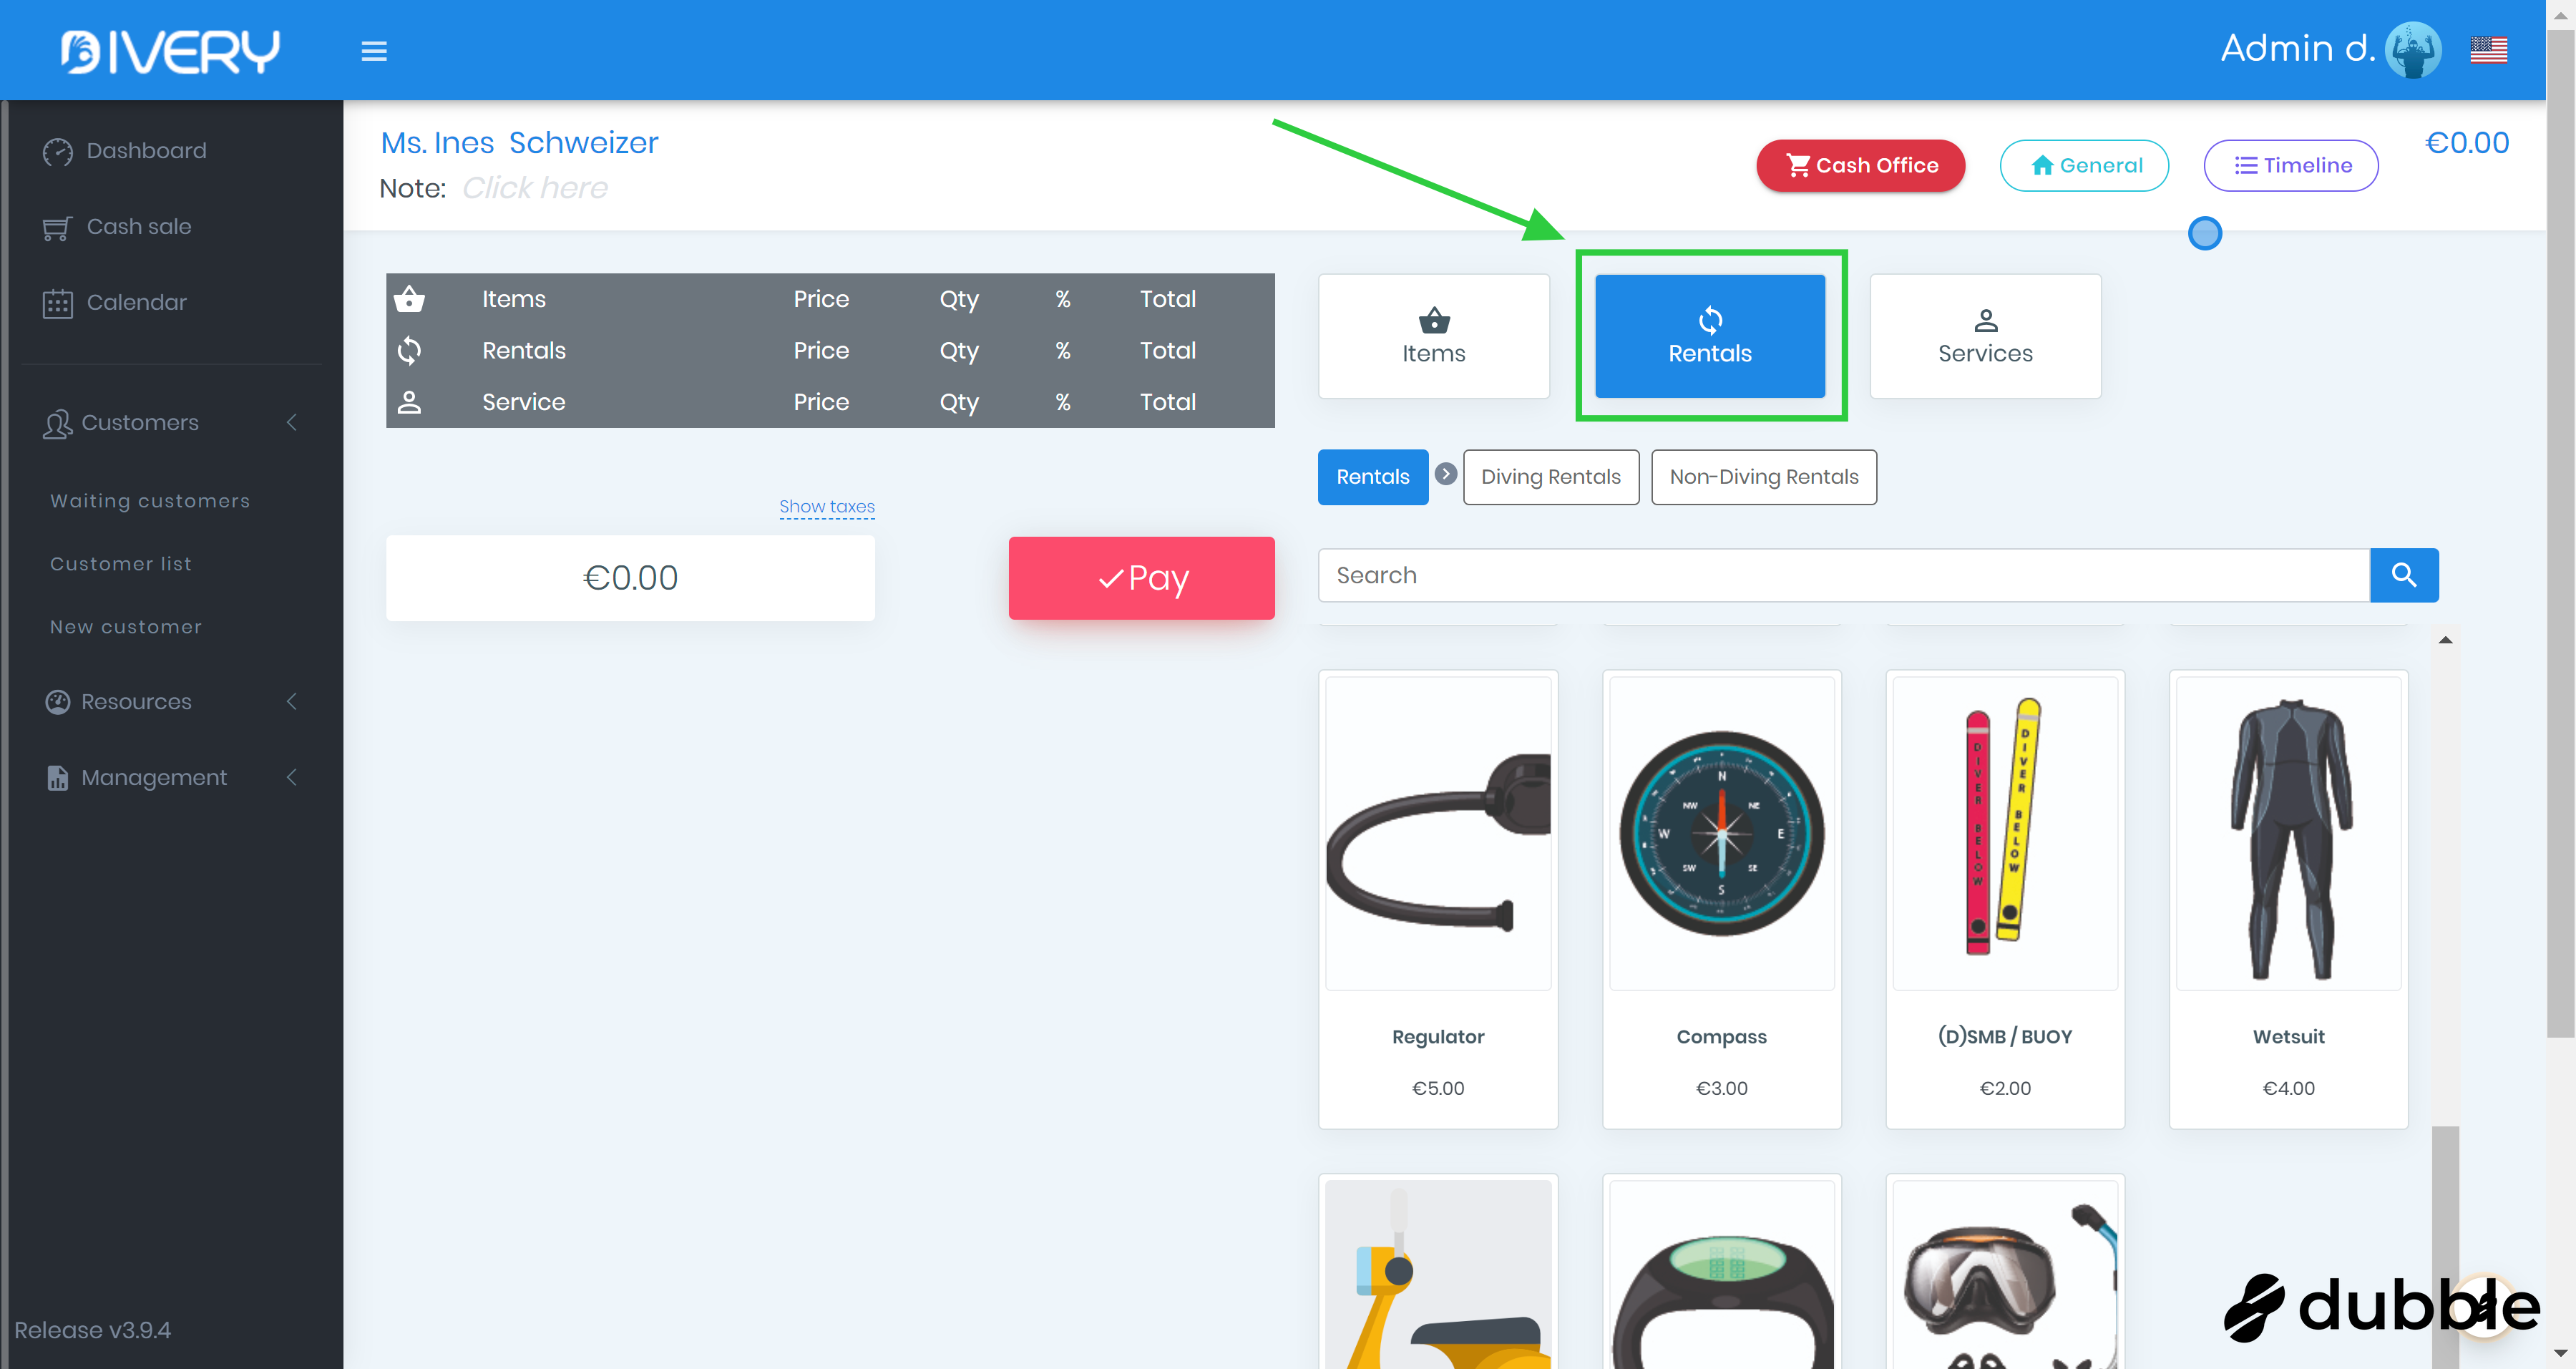Expand the Customers sidebar menu

pos(140,423)
